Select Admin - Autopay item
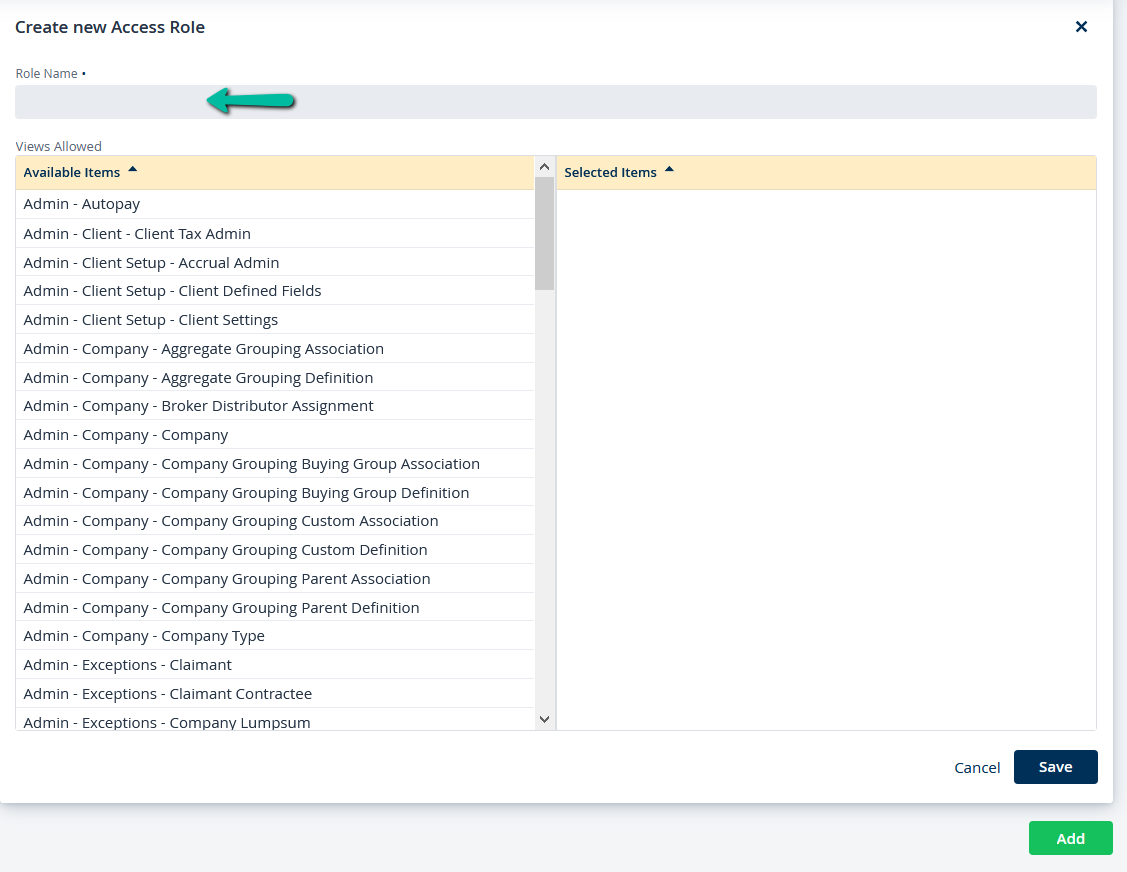 point(82,204)
